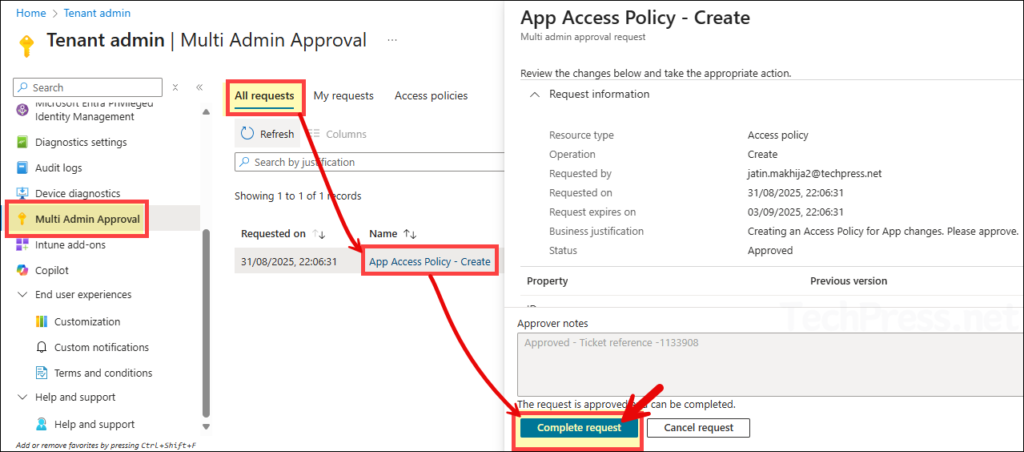
Task: Collapse the Request information section
Action: 535,95
